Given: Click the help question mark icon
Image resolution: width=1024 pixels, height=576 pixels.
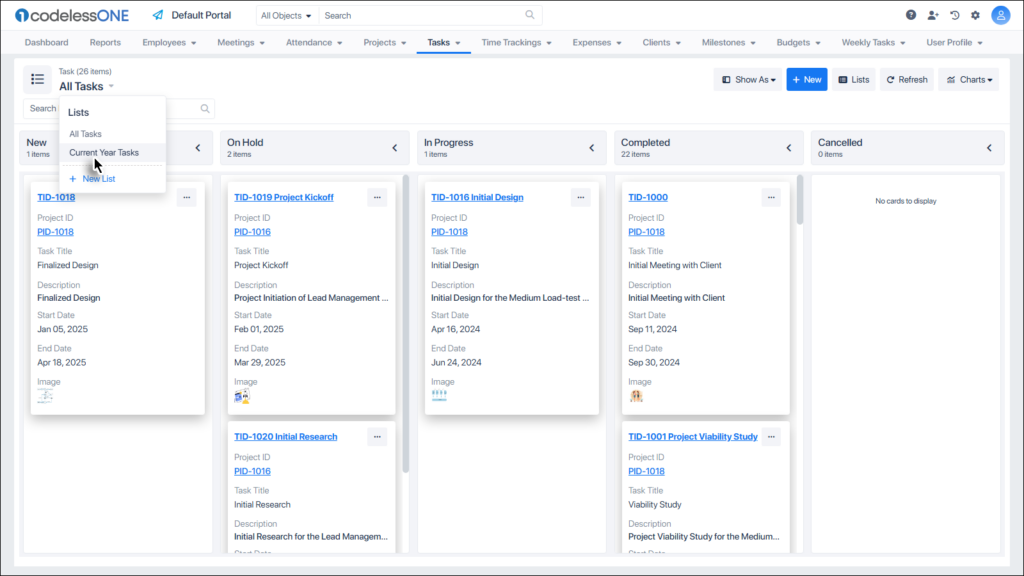Looking at the screenshot, I should point(911,15).
